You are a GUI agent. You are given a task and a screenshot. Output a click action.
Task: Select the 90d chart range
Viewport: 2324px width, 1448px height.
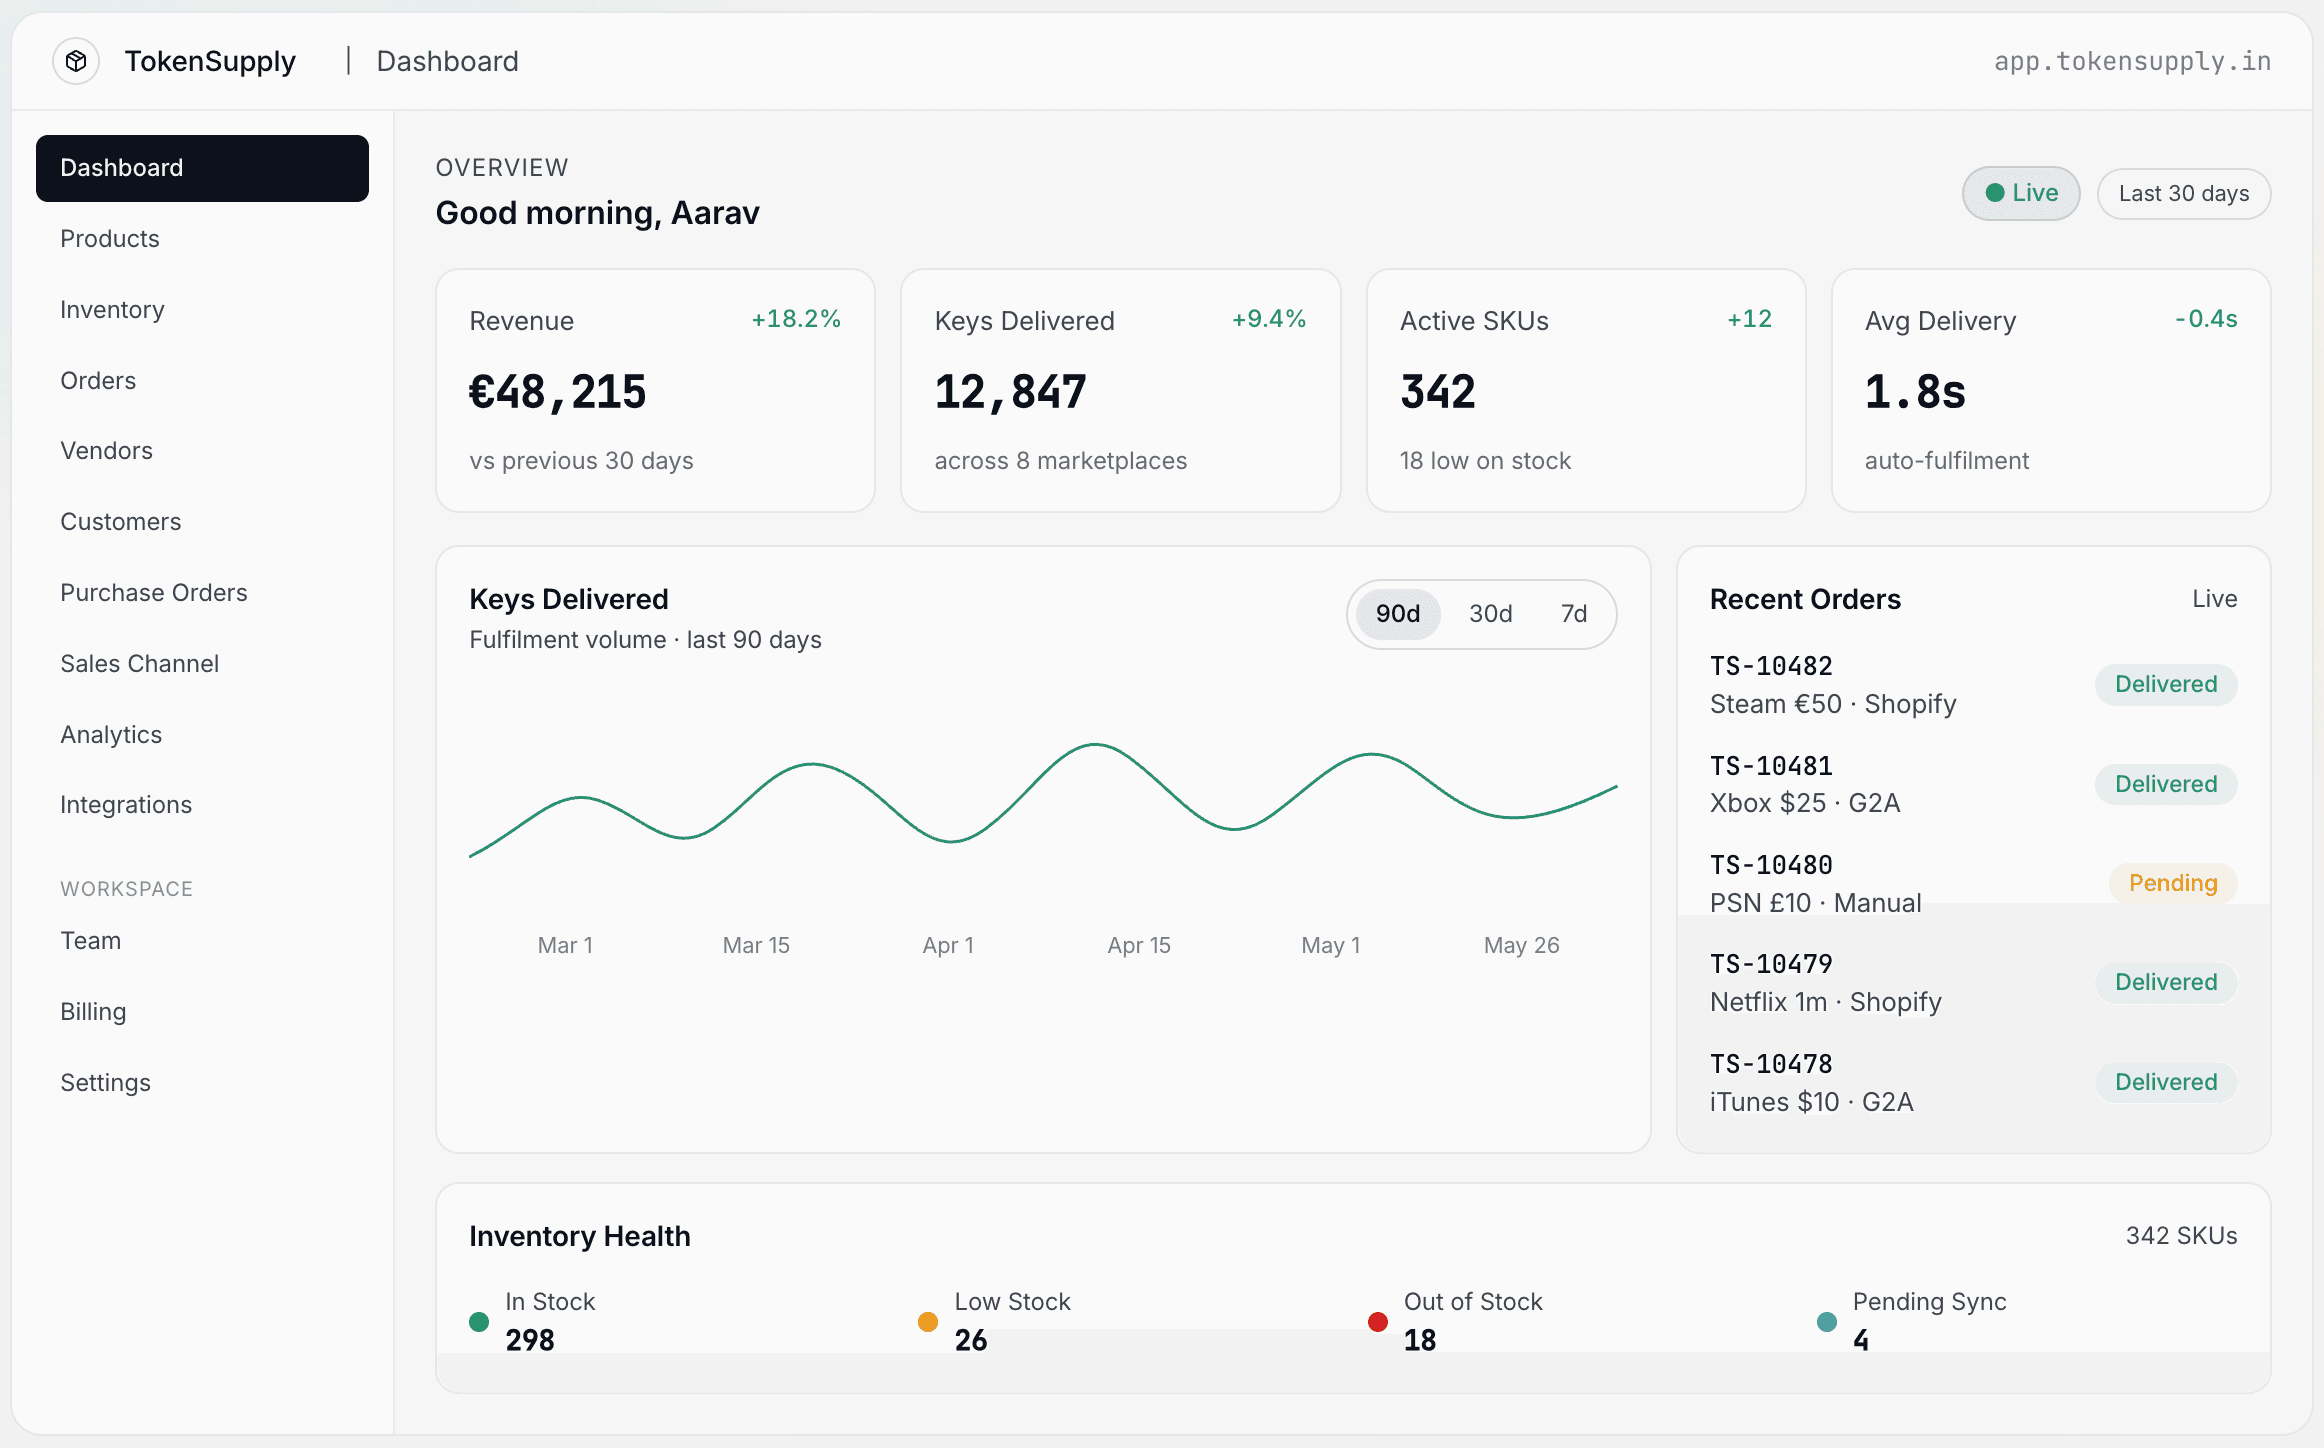click(x=1397, y=613)
